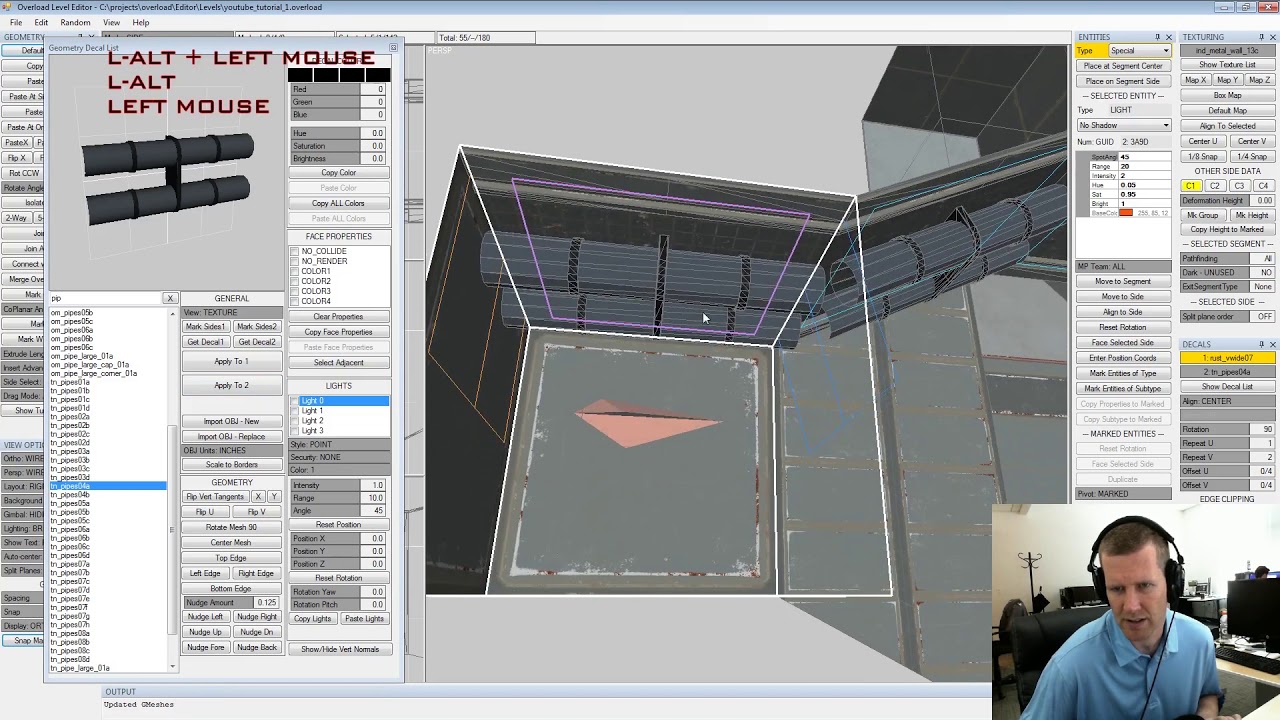Viewport: 1280px width, 720px height.
Task: Check the Light 1 checkbox
Action: click(296, 411)
